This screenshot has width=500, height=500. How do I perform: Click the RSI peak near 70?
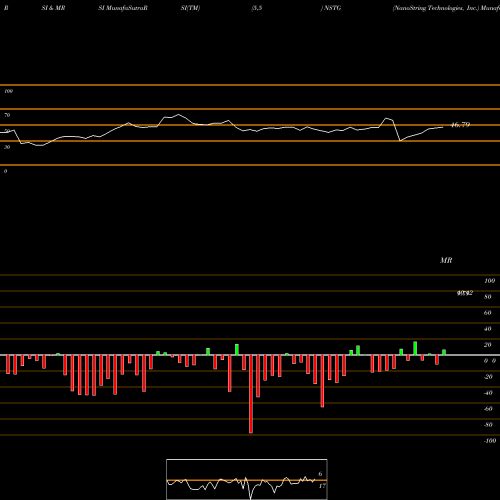point(178,115)
